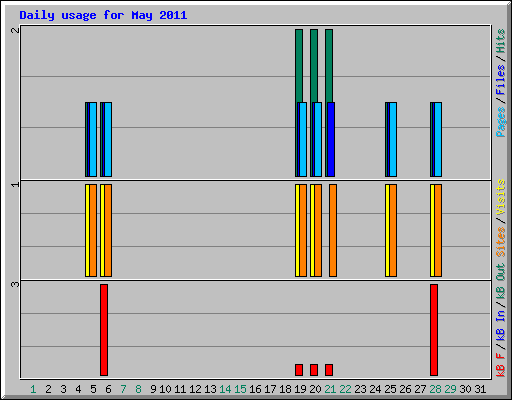The image size is (512, 400).
Task: Select the orange Sites bar for day 21
Action: (x=333, y=230)
